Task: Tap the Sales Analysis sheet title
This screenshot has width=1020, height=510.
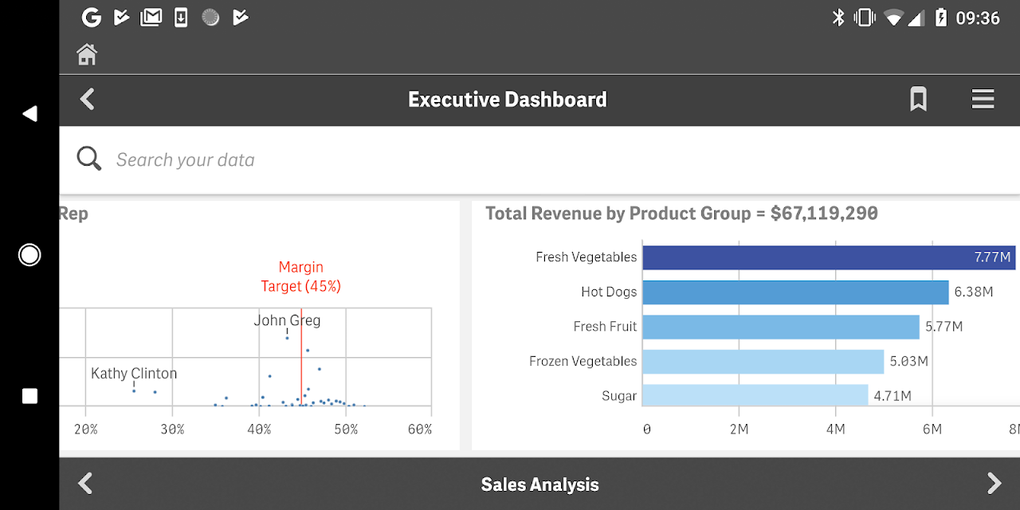Action: tap(539, 485)
